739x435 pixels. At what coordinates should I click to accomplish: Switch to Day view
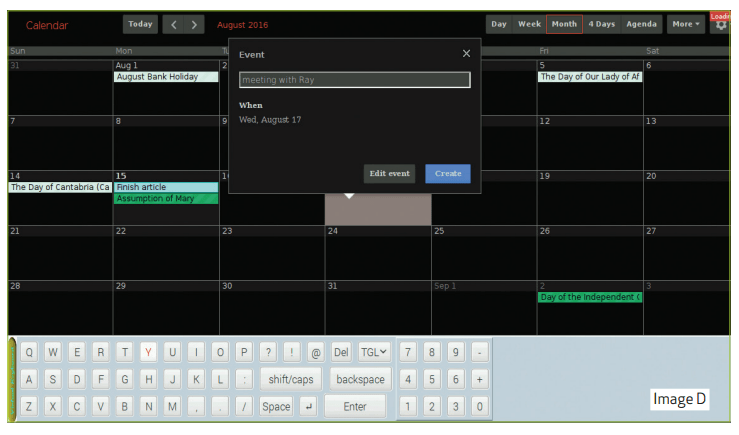click(x=499, y=24)
